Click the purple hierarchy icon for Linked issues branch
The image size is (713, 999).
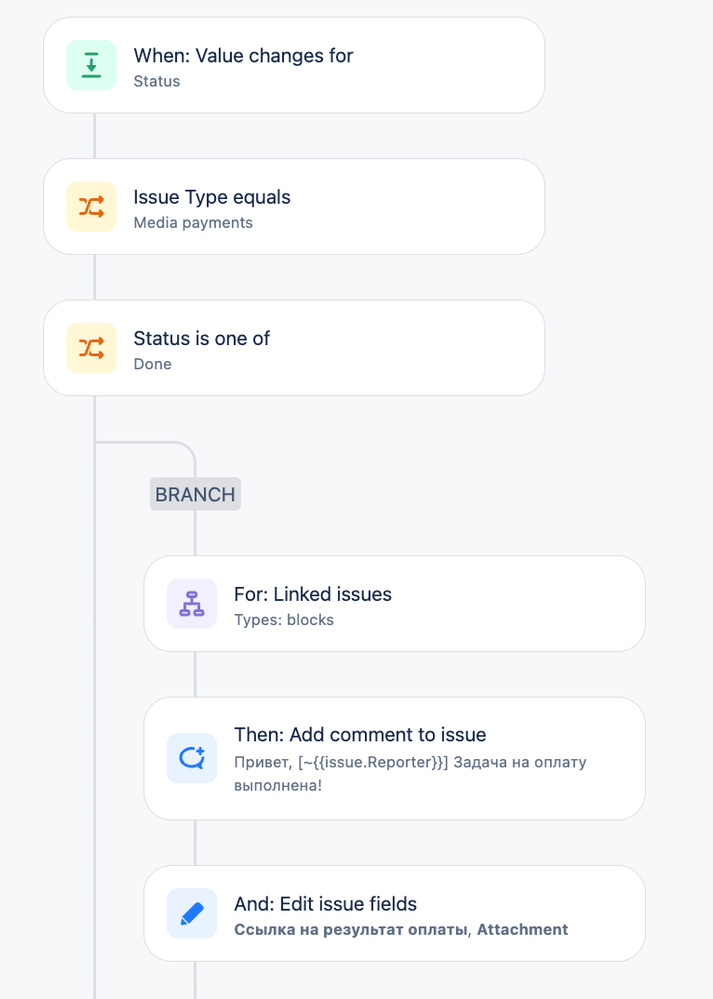pyautogui.click(x=192, y=603)
